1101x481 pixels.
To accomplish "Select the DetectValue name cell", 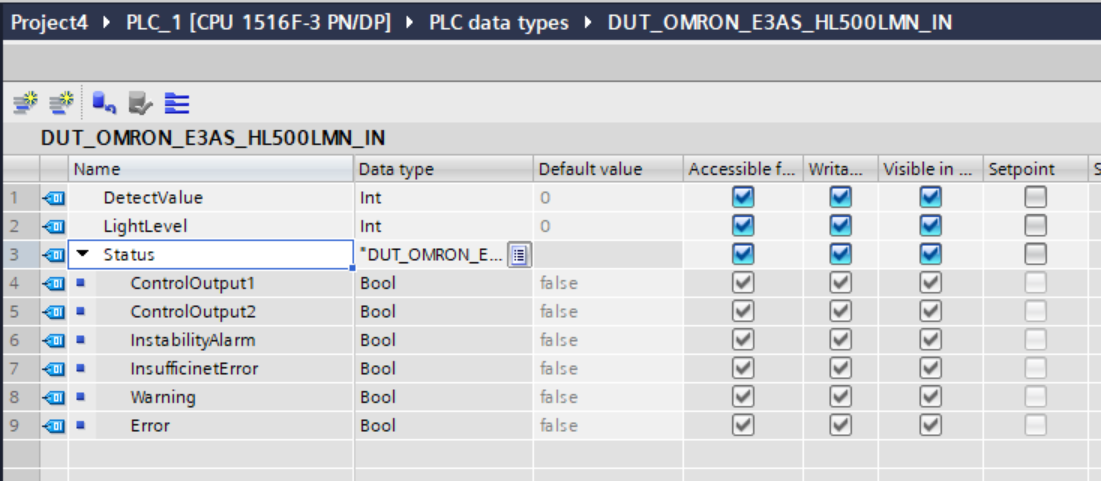I will pos(211,198).
